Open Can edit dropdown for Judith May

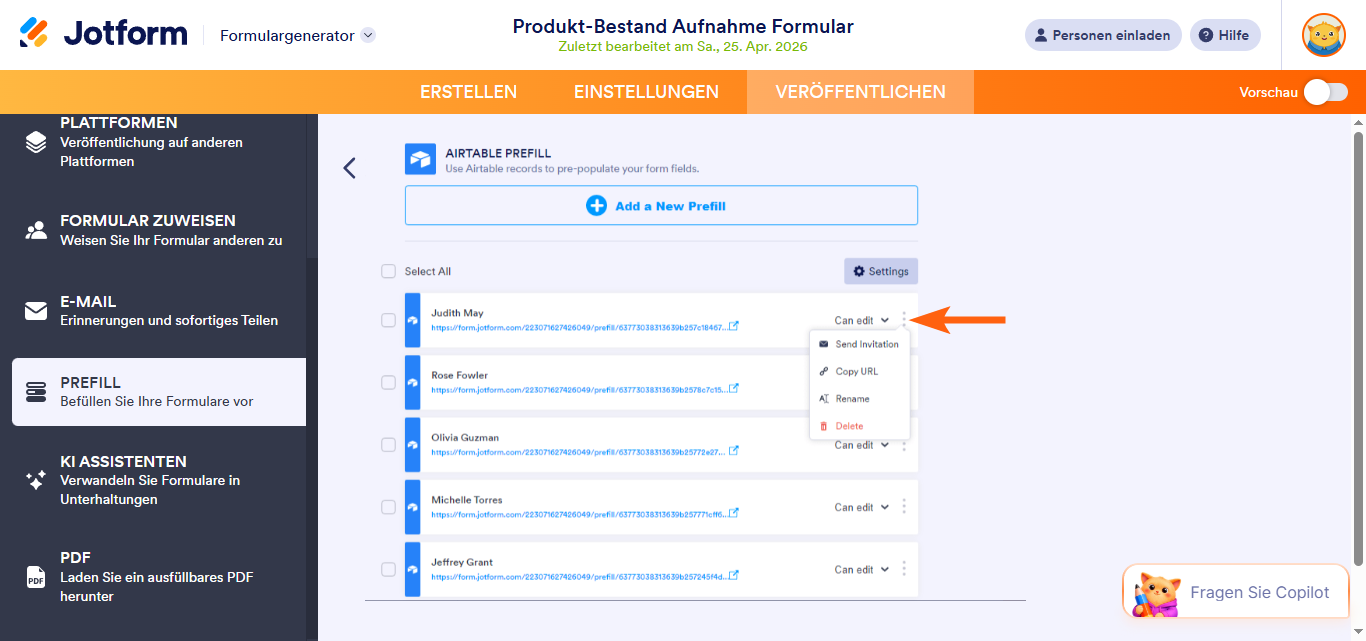click(861, 321)
